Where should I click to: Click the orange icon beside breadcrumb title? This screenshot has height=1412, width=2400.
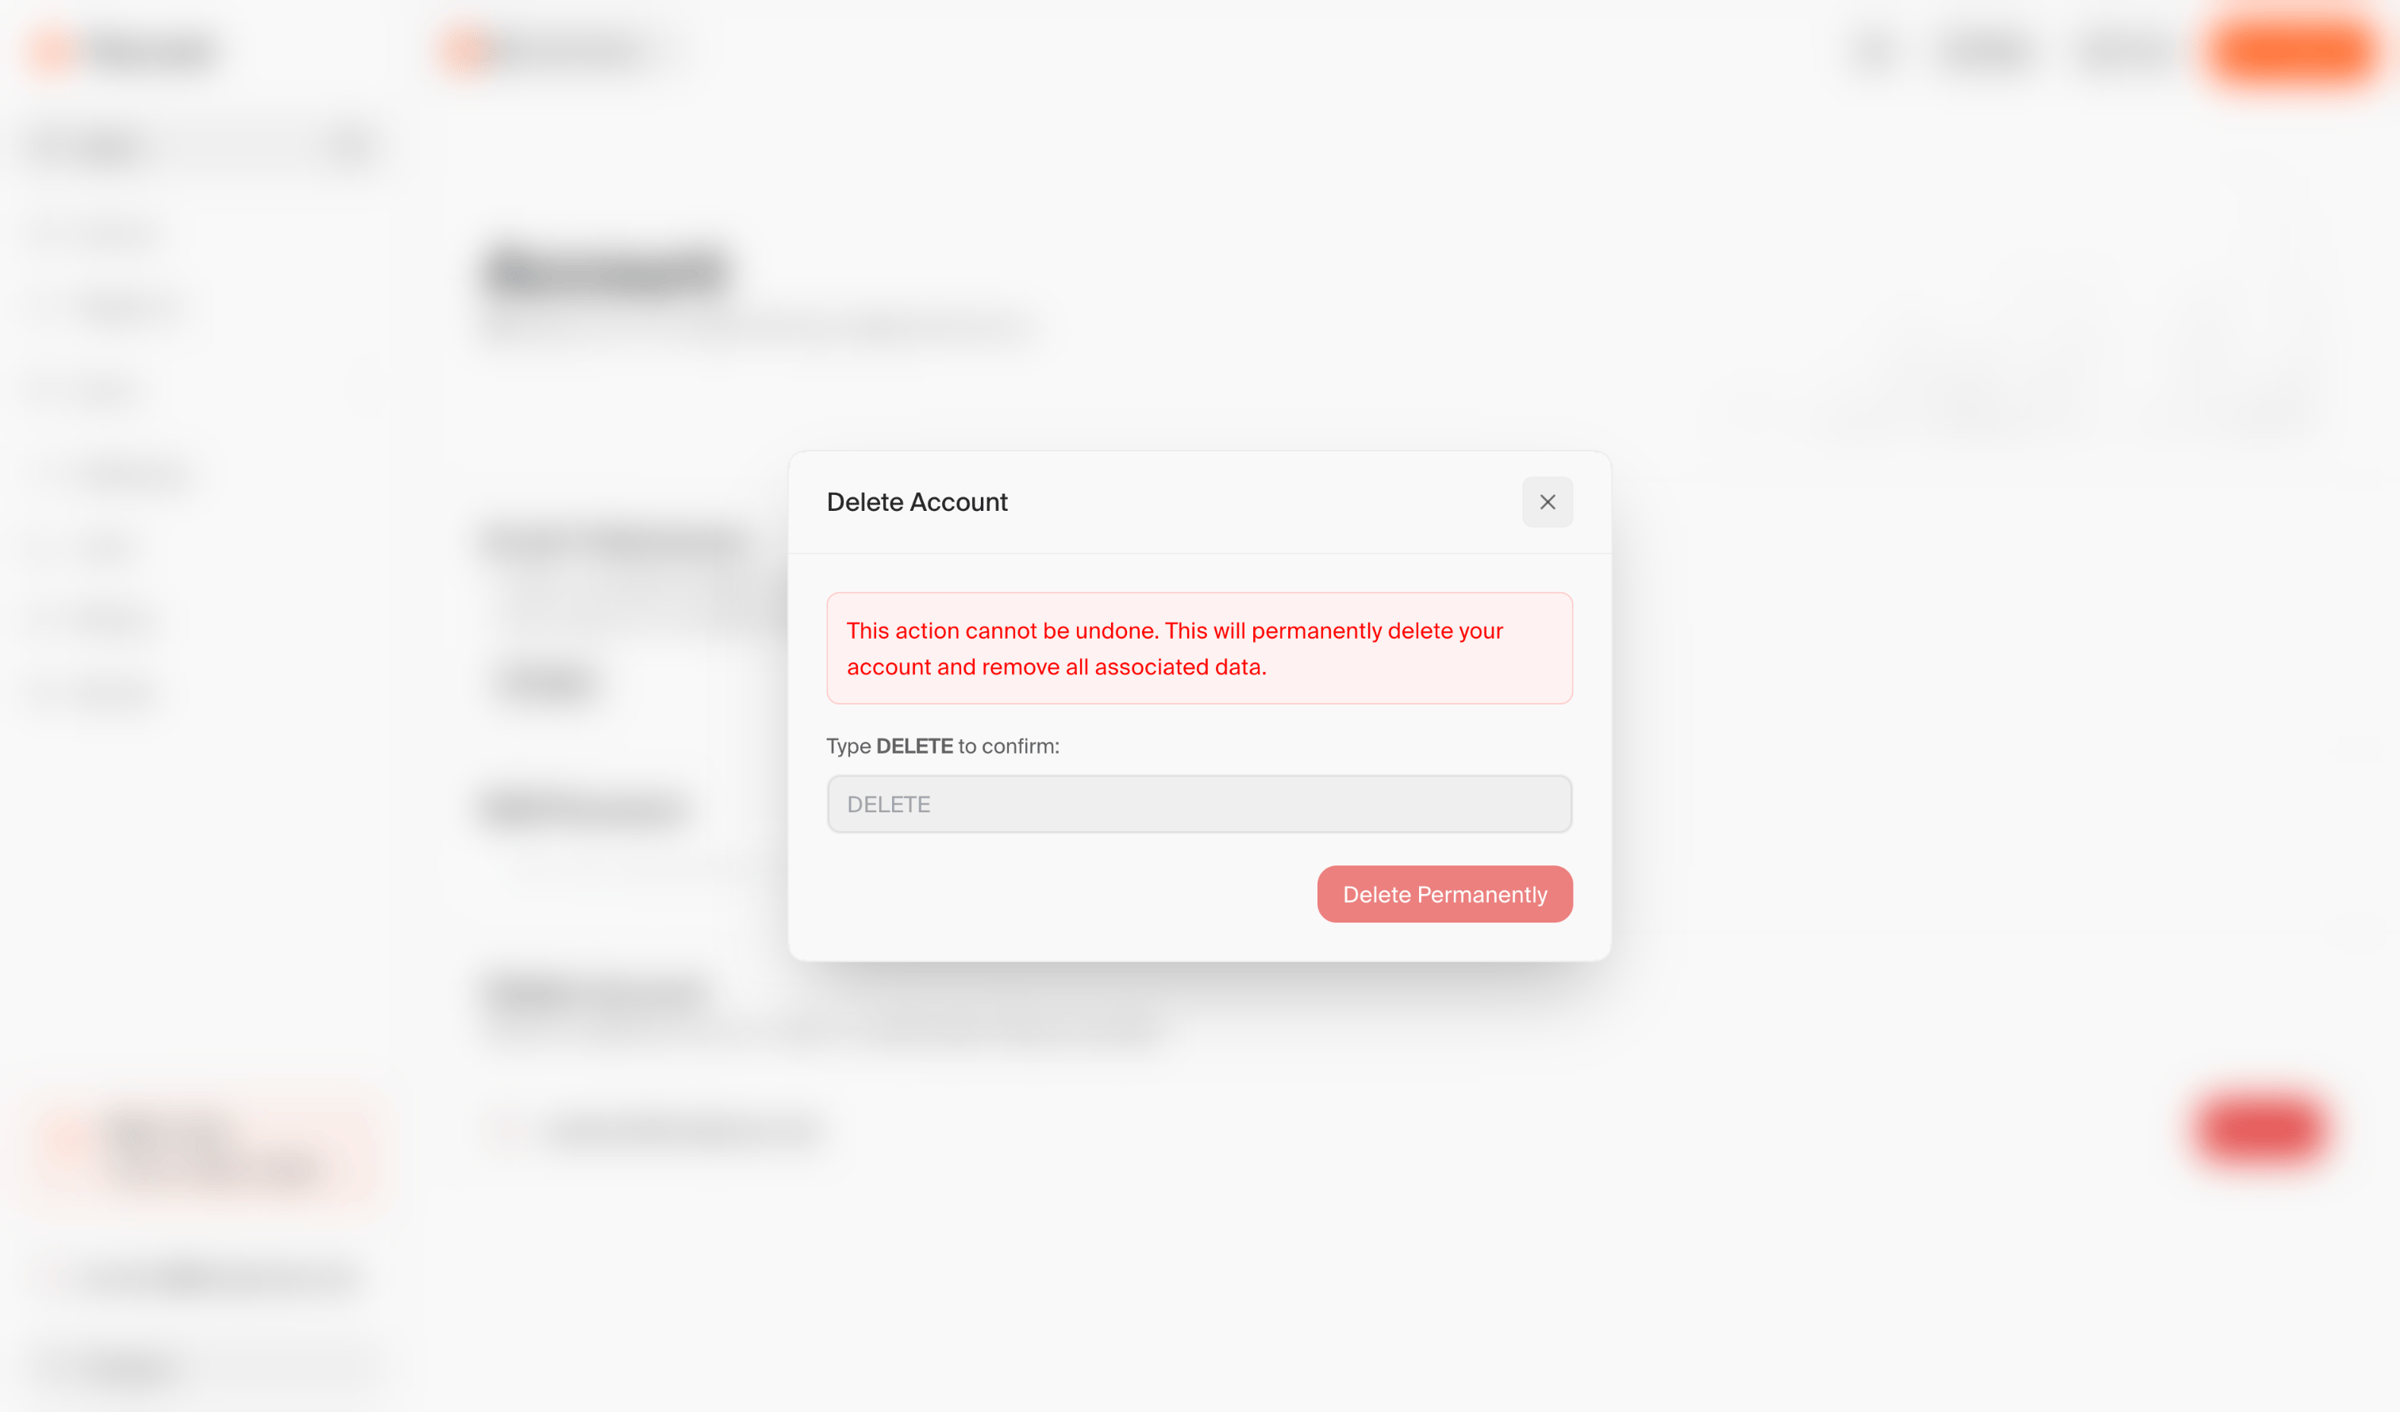tap(464, 50)
